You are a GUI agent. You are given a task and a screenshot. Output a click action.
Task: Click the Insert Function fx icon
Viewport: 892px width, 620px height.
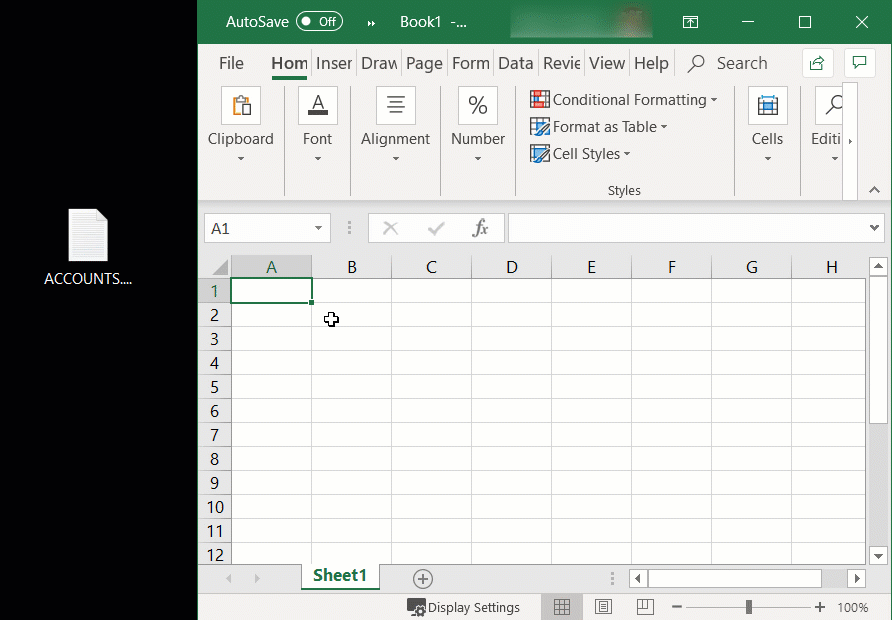pyautogui.click(x=480, y=229)
